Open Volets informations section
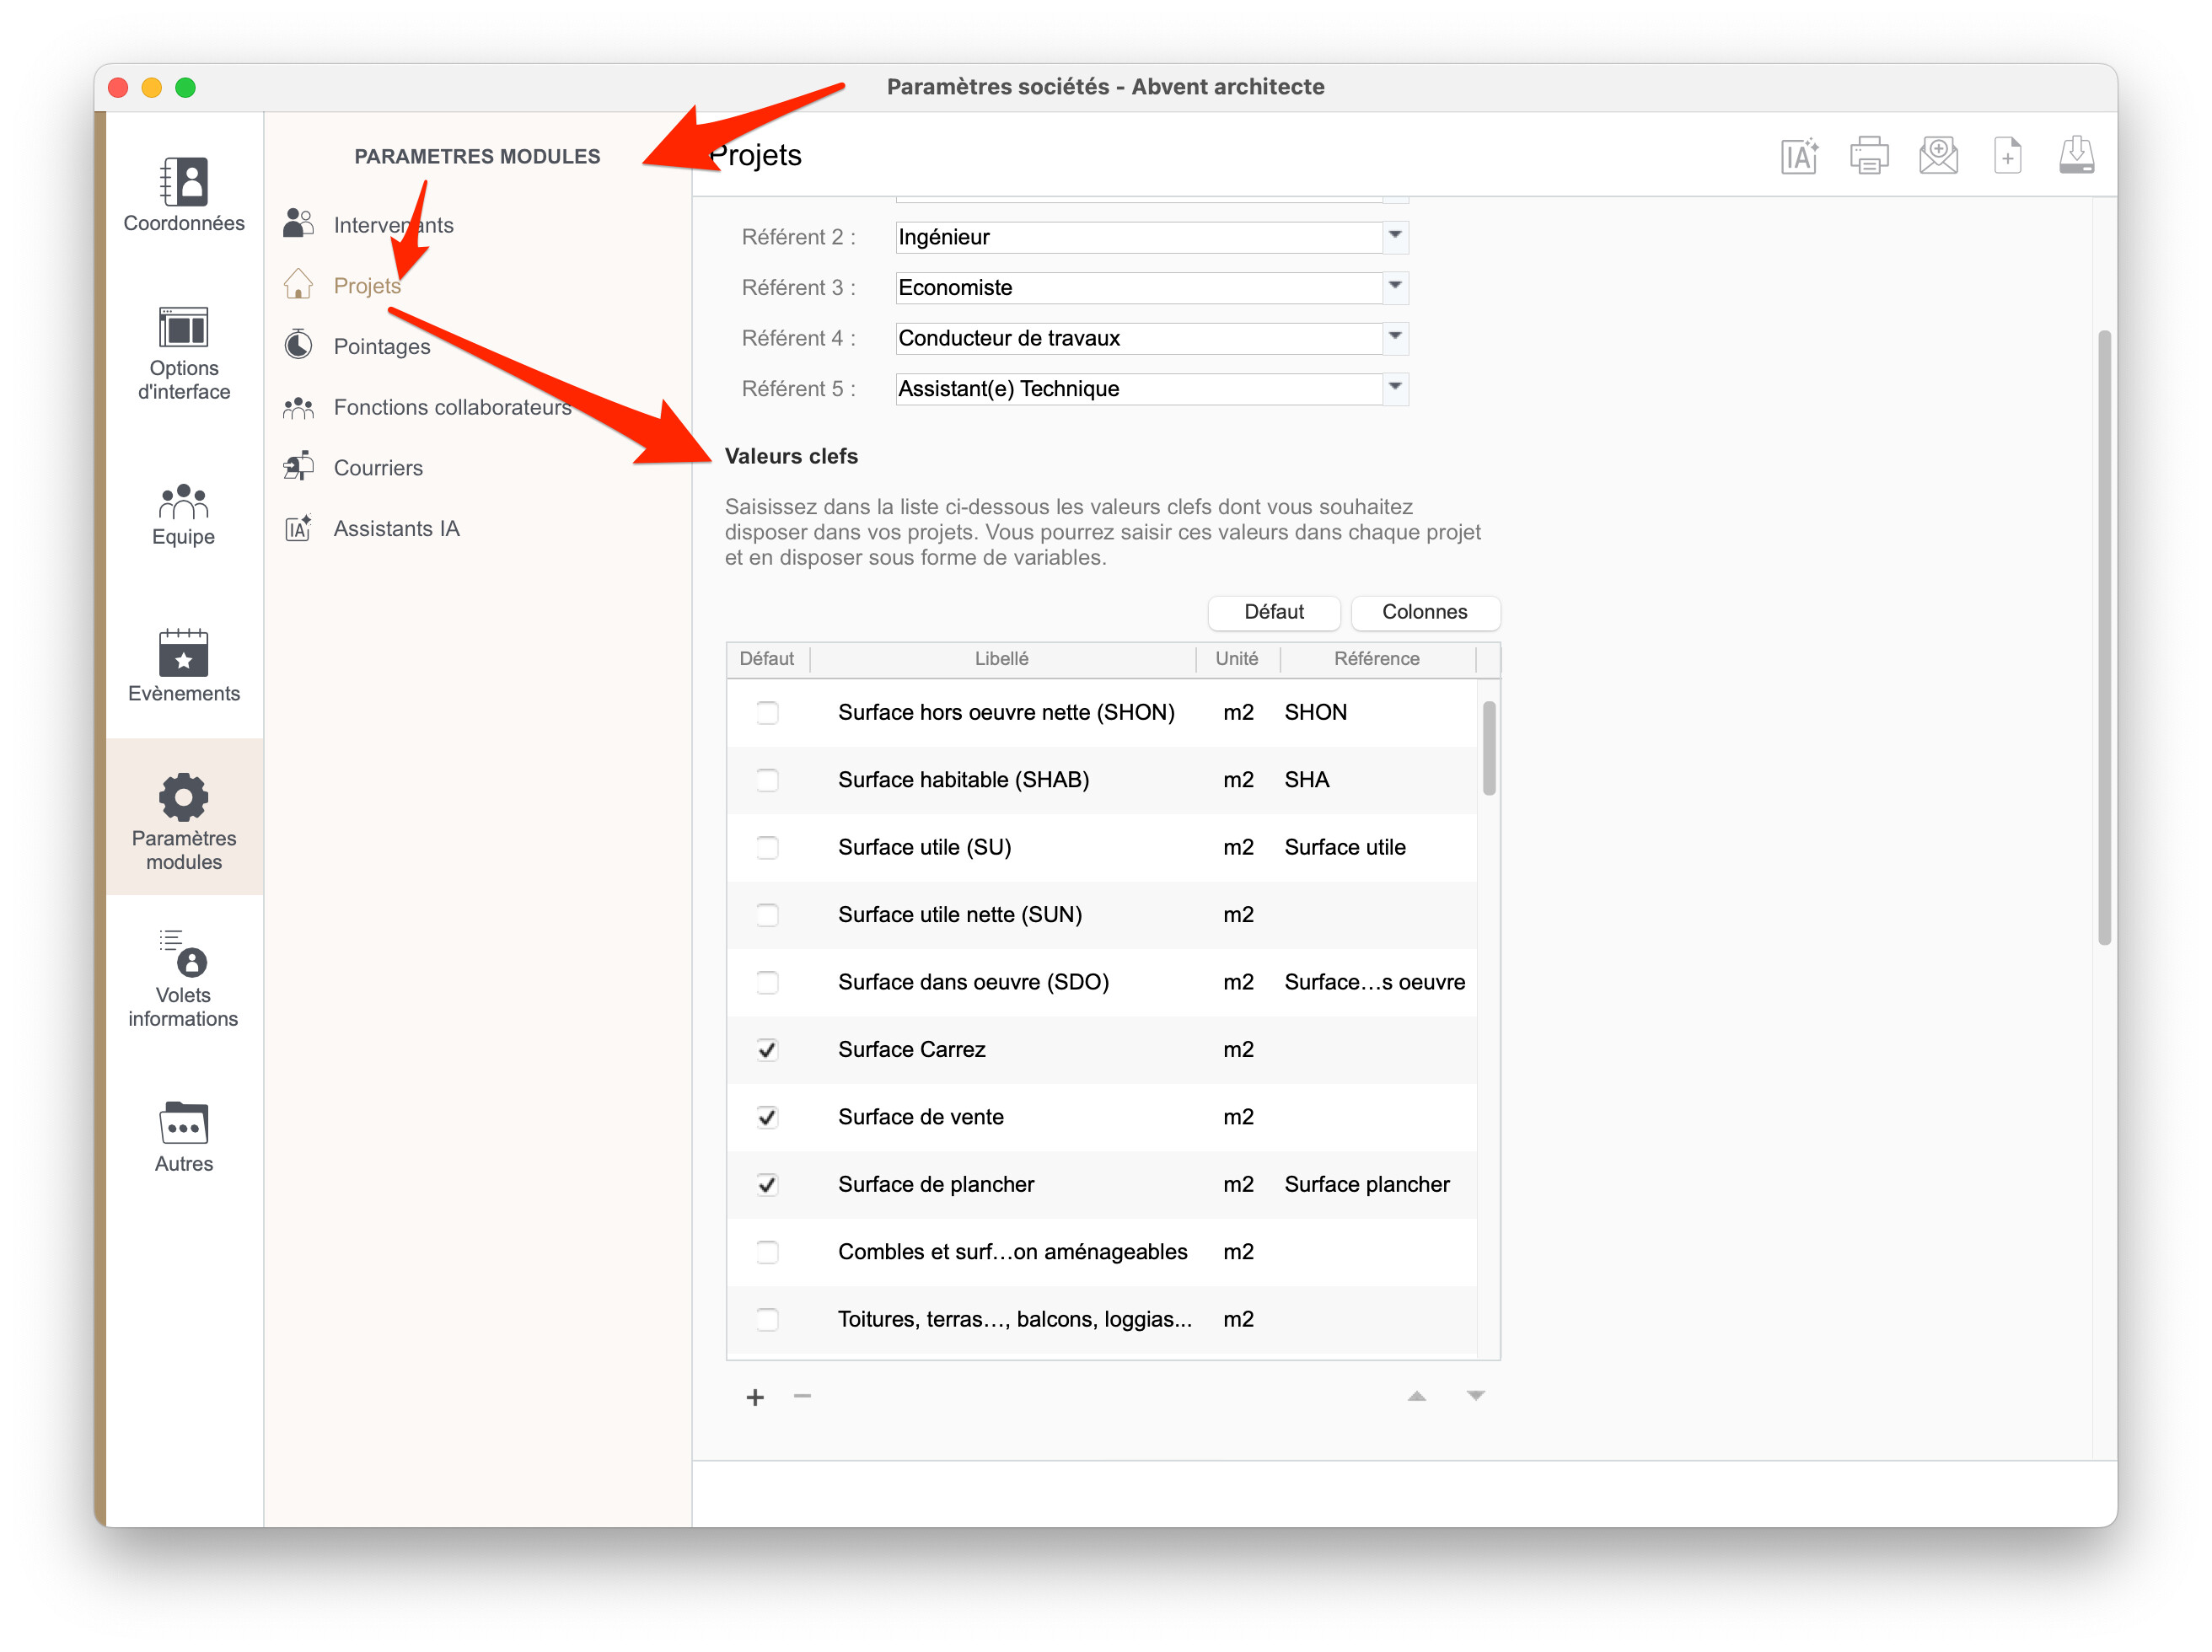This screenshot has width=2212, height=1652. click(x=184, y=978)
